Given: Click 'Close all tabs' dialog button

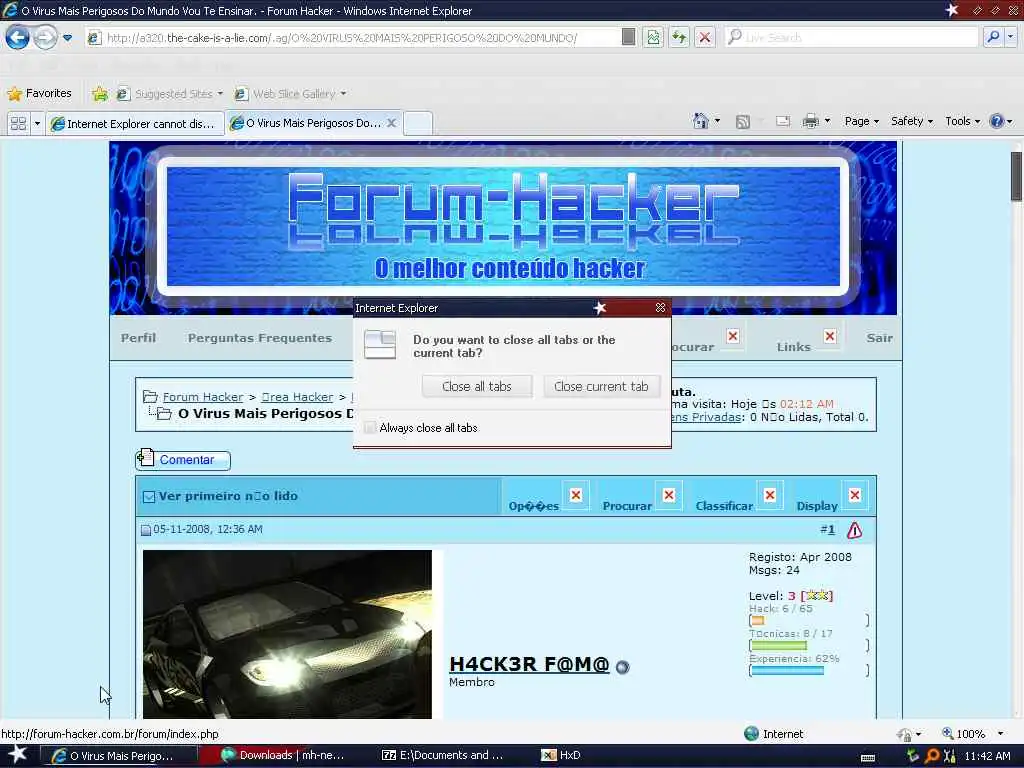Looking at the screenshot, I should (x=477, y=386).
